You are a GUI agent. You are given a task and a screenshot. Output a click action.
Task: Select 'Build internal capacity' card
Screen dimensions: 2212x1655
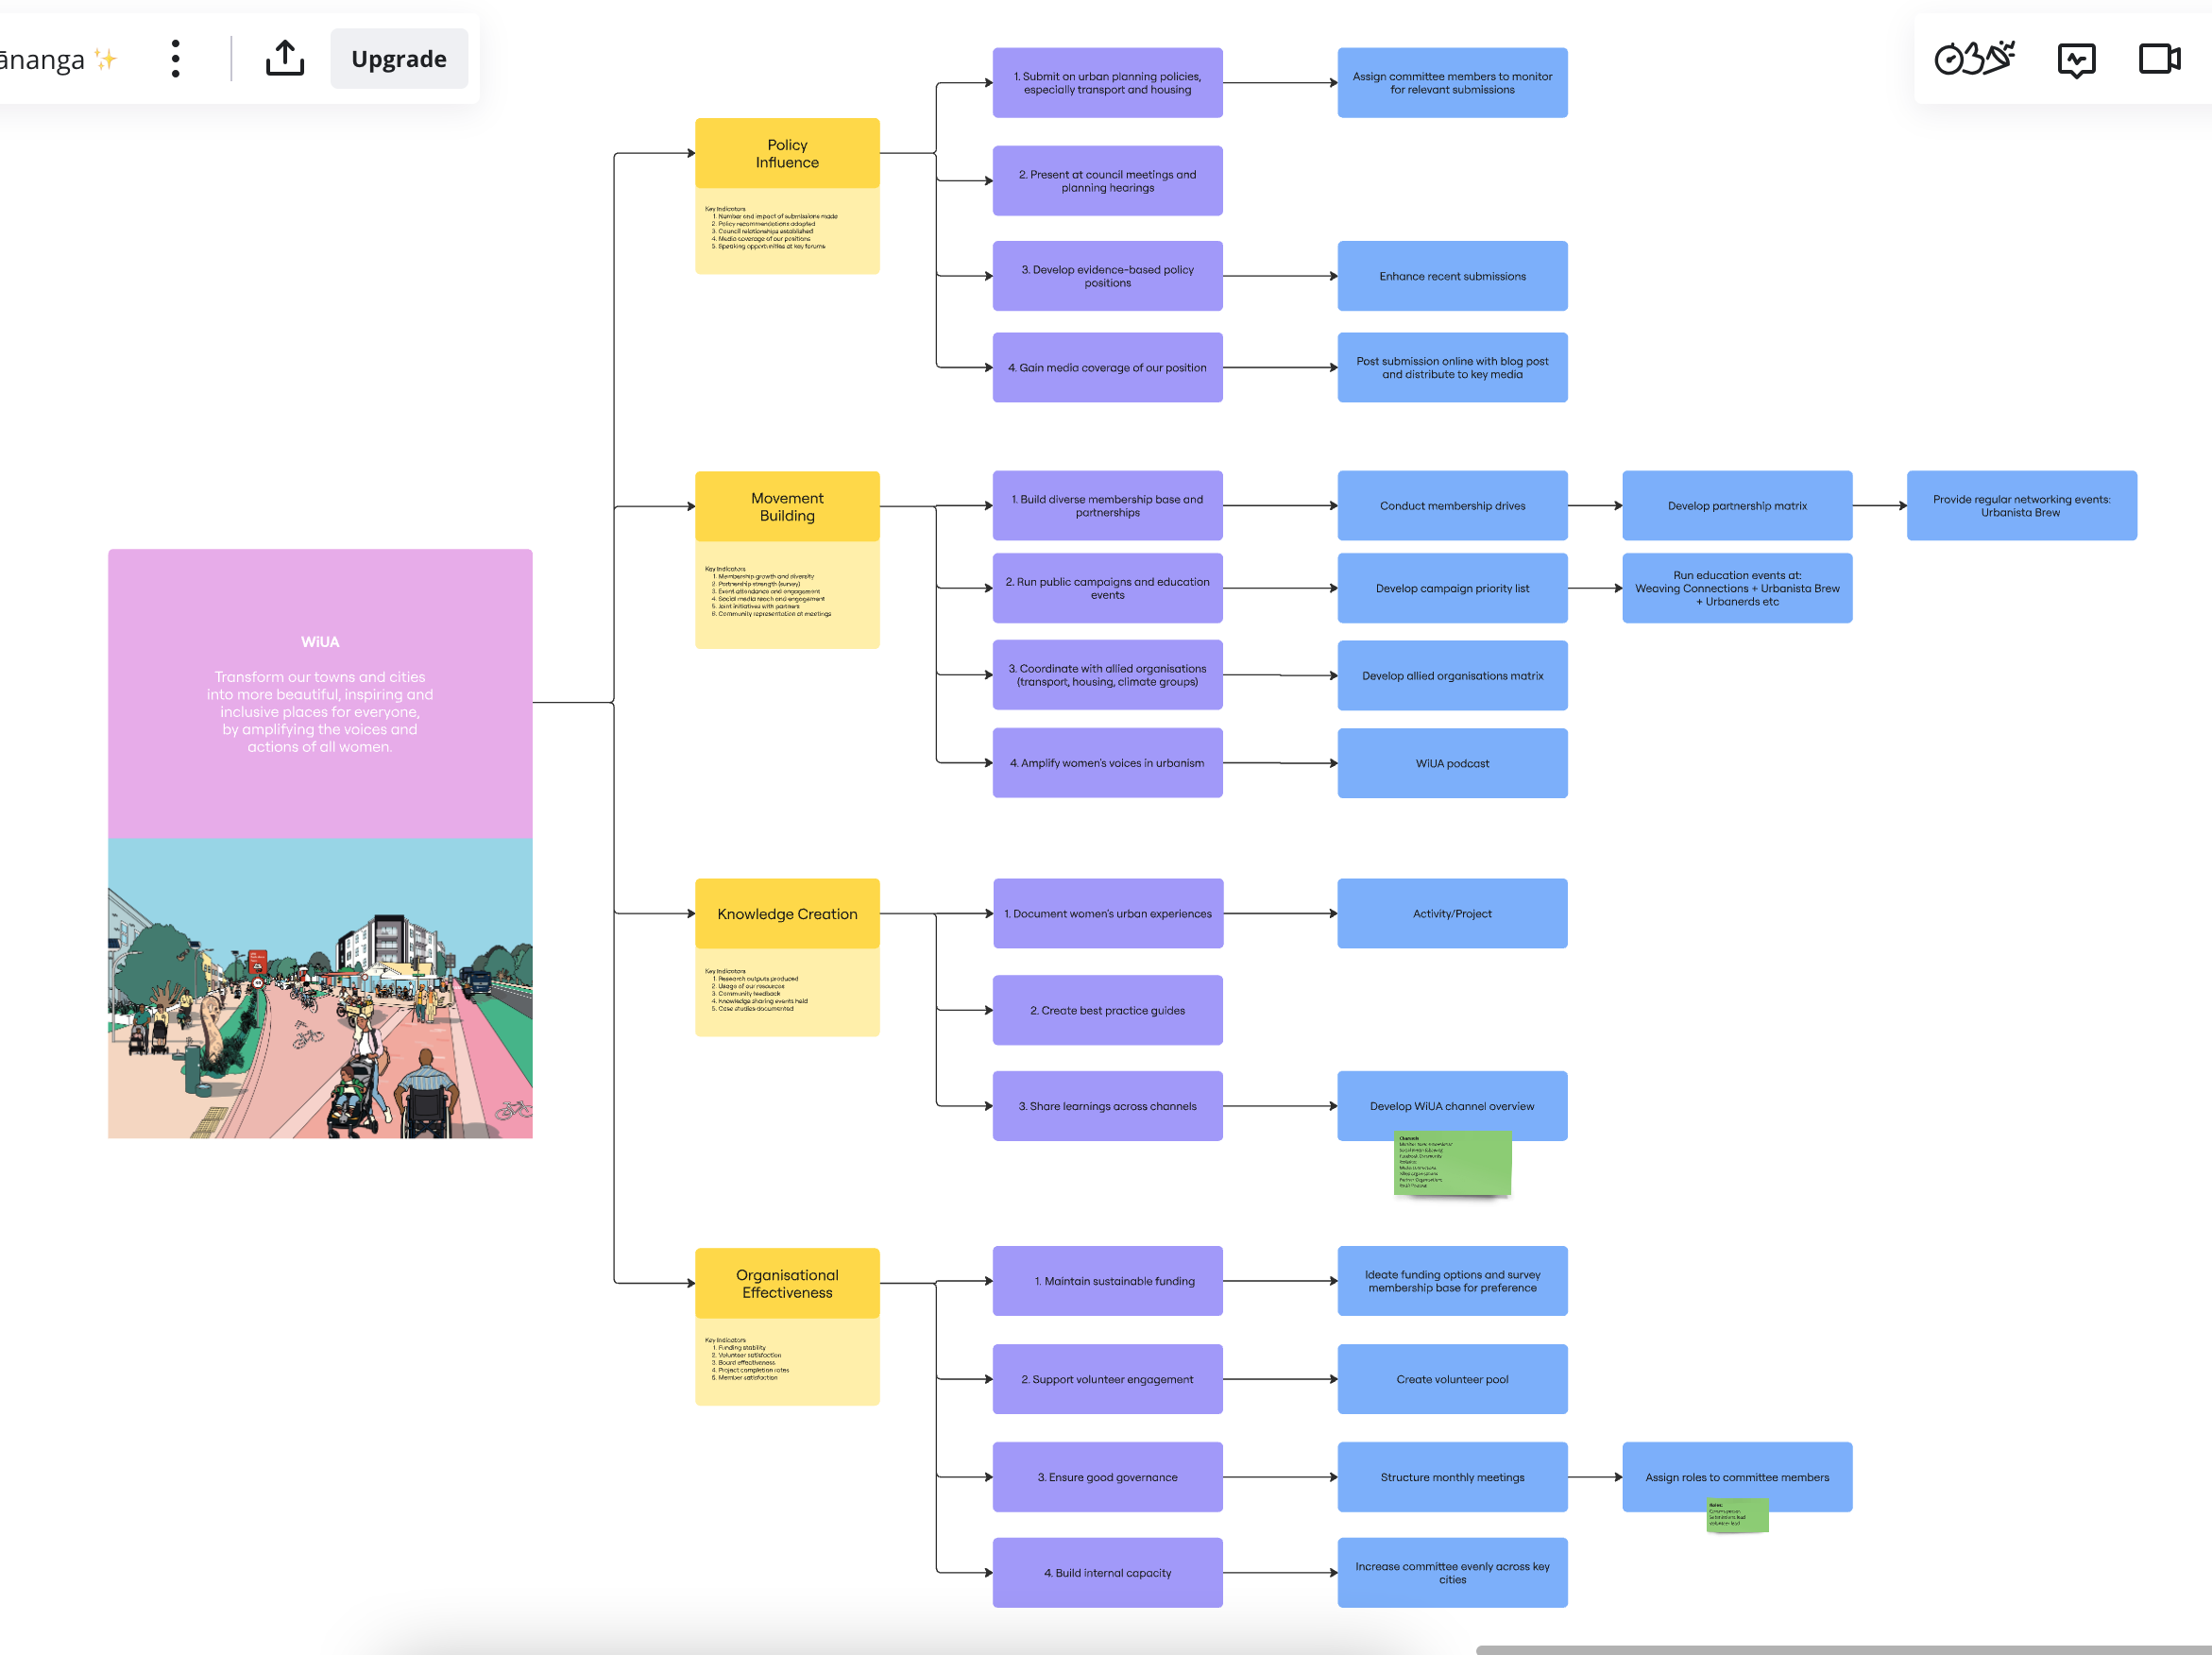1107,1573
